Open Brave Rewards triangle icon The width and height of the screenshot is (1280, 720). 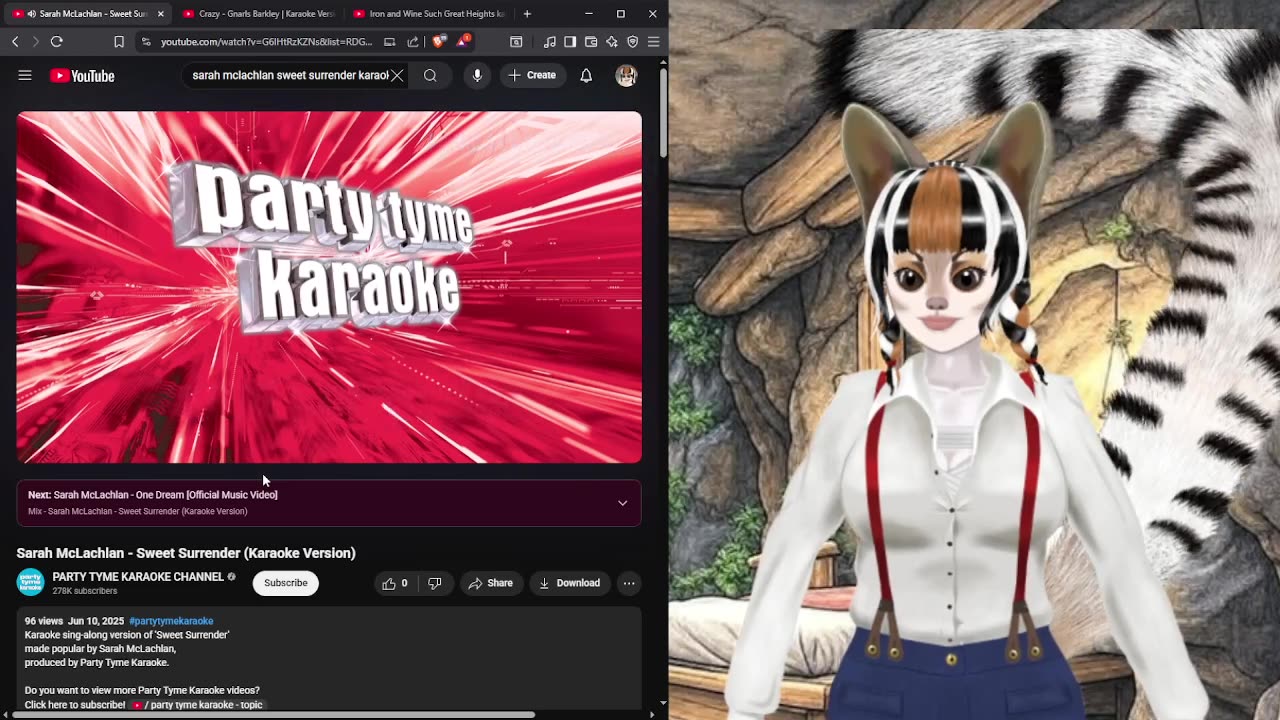coord(463,42)
